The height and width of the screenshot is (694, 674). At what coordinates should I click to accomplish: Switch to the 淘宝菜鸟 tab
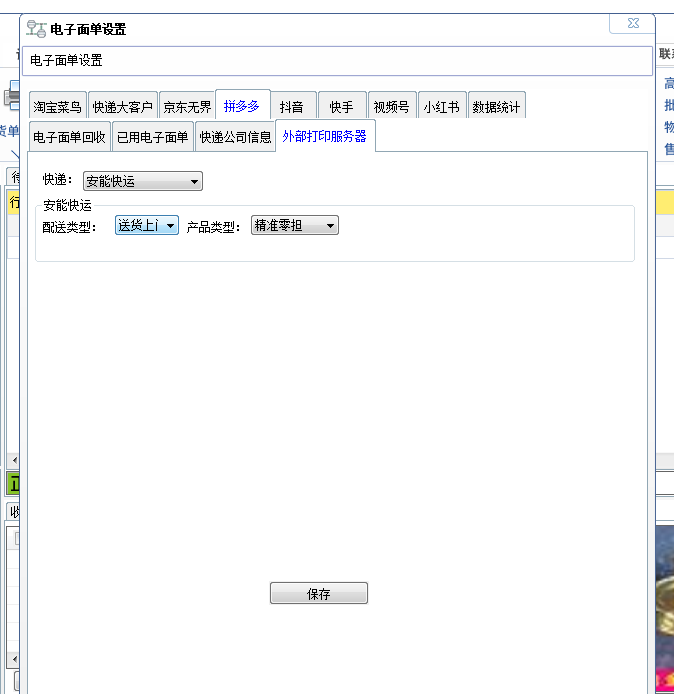tap(57, 107)
